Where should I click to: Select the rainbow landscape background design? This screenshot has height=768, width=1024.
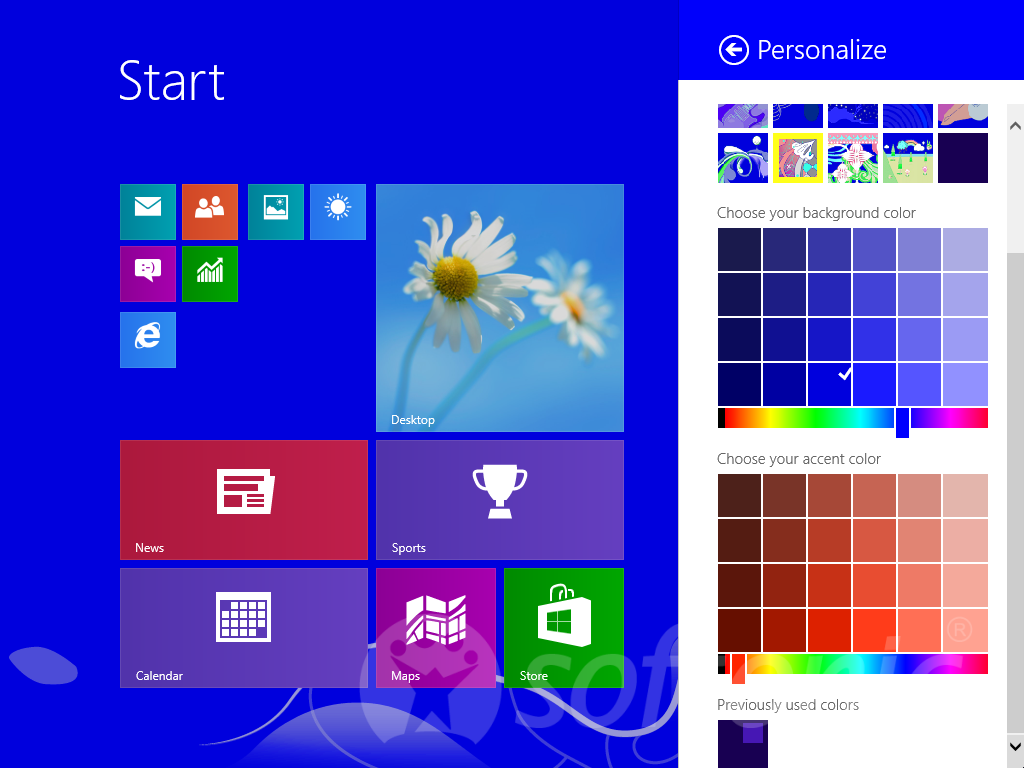coord(908,157)
